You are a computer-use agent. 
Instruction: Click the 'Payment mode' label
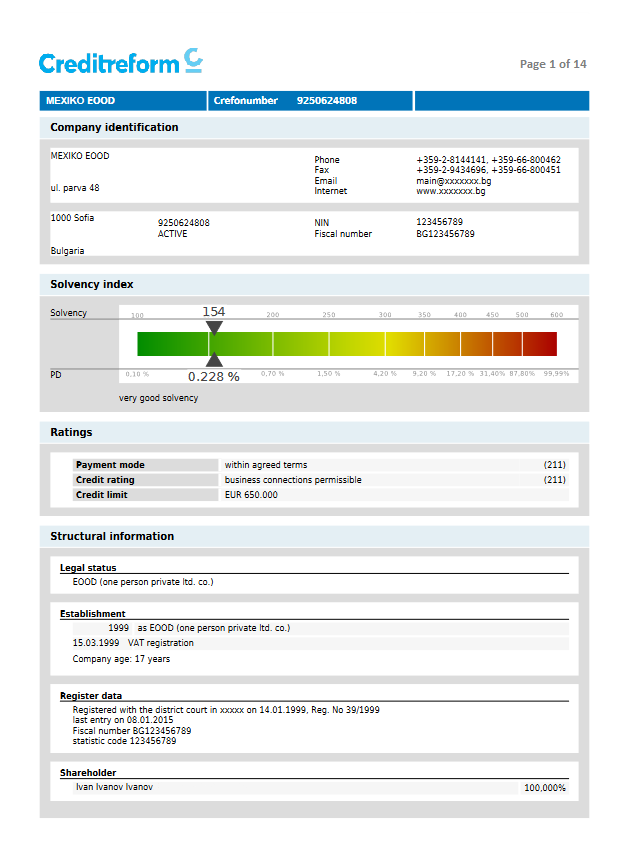[x=110, y=465]
